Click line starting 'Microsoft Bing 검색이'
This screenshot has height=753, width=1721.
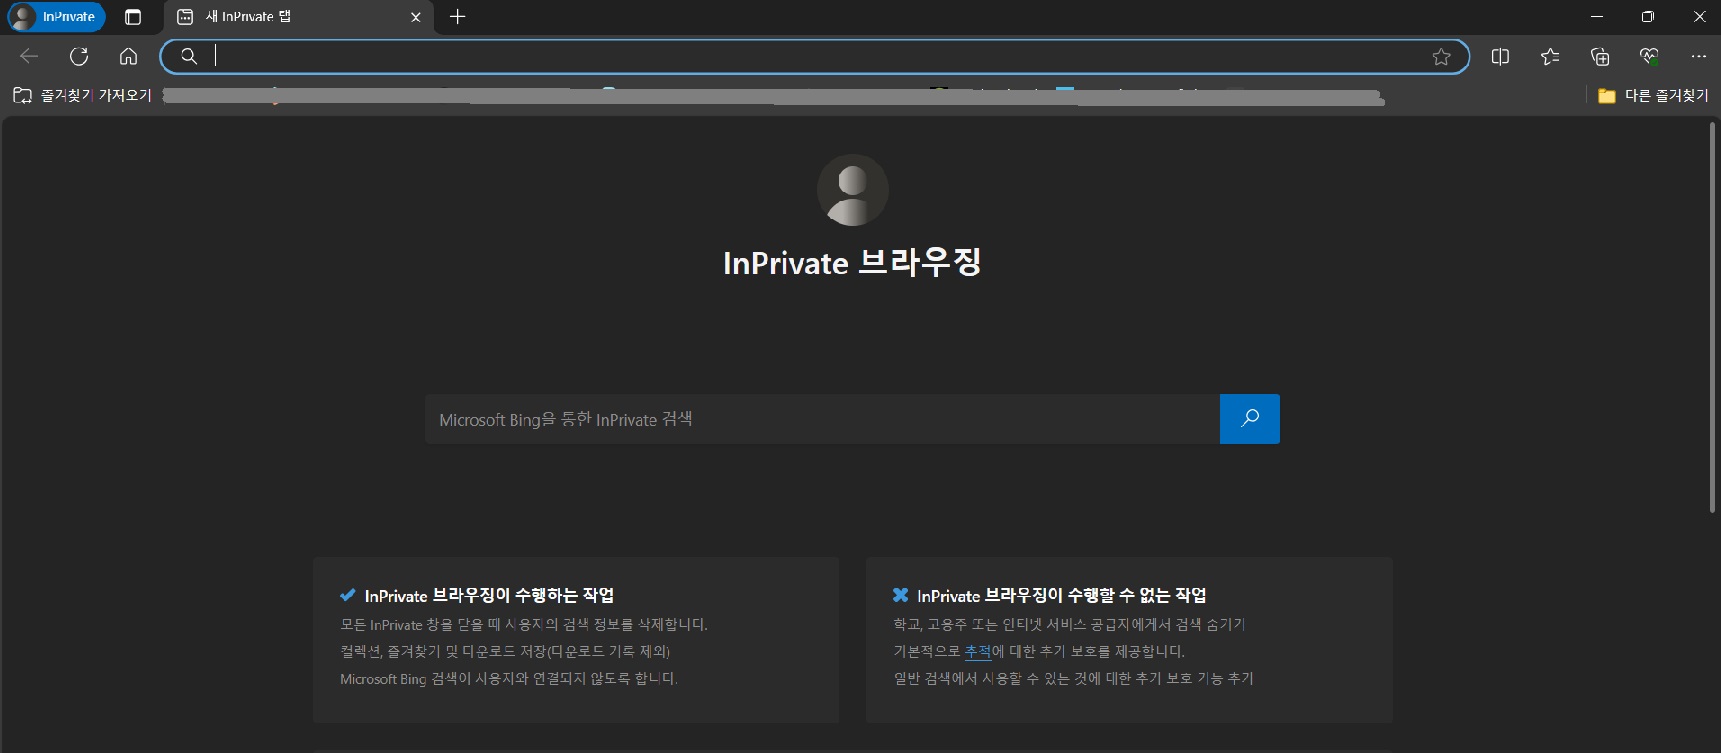(x=509, y=678)
